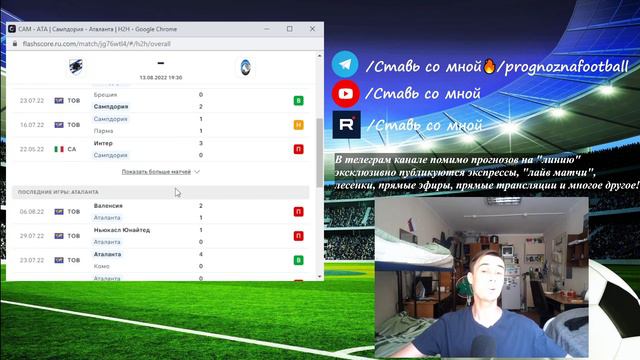Image resolution: width=640 pixels, height=360 pixels.
Task: Click 'Показать больше матчей' link
Action: [156, 172]
